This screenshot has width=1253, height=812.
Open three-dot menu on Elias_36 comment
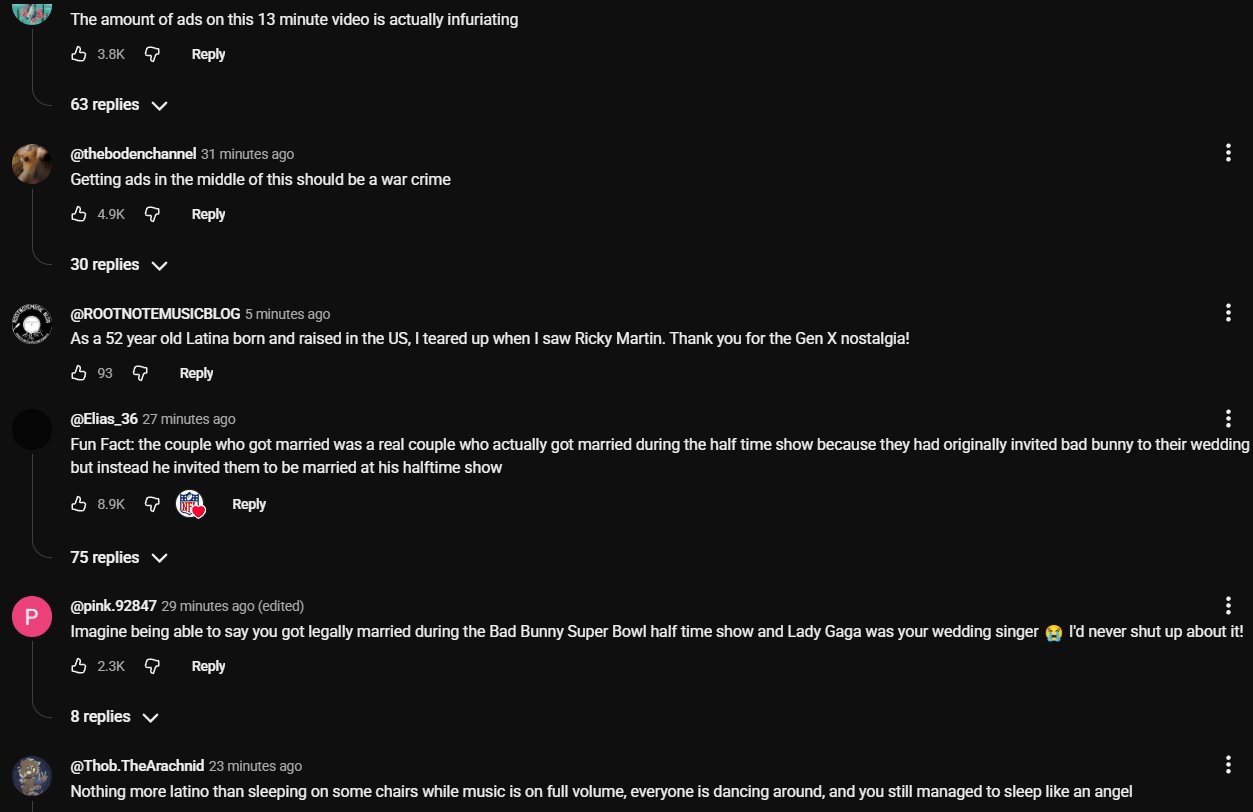click(x=1228, y=418)
